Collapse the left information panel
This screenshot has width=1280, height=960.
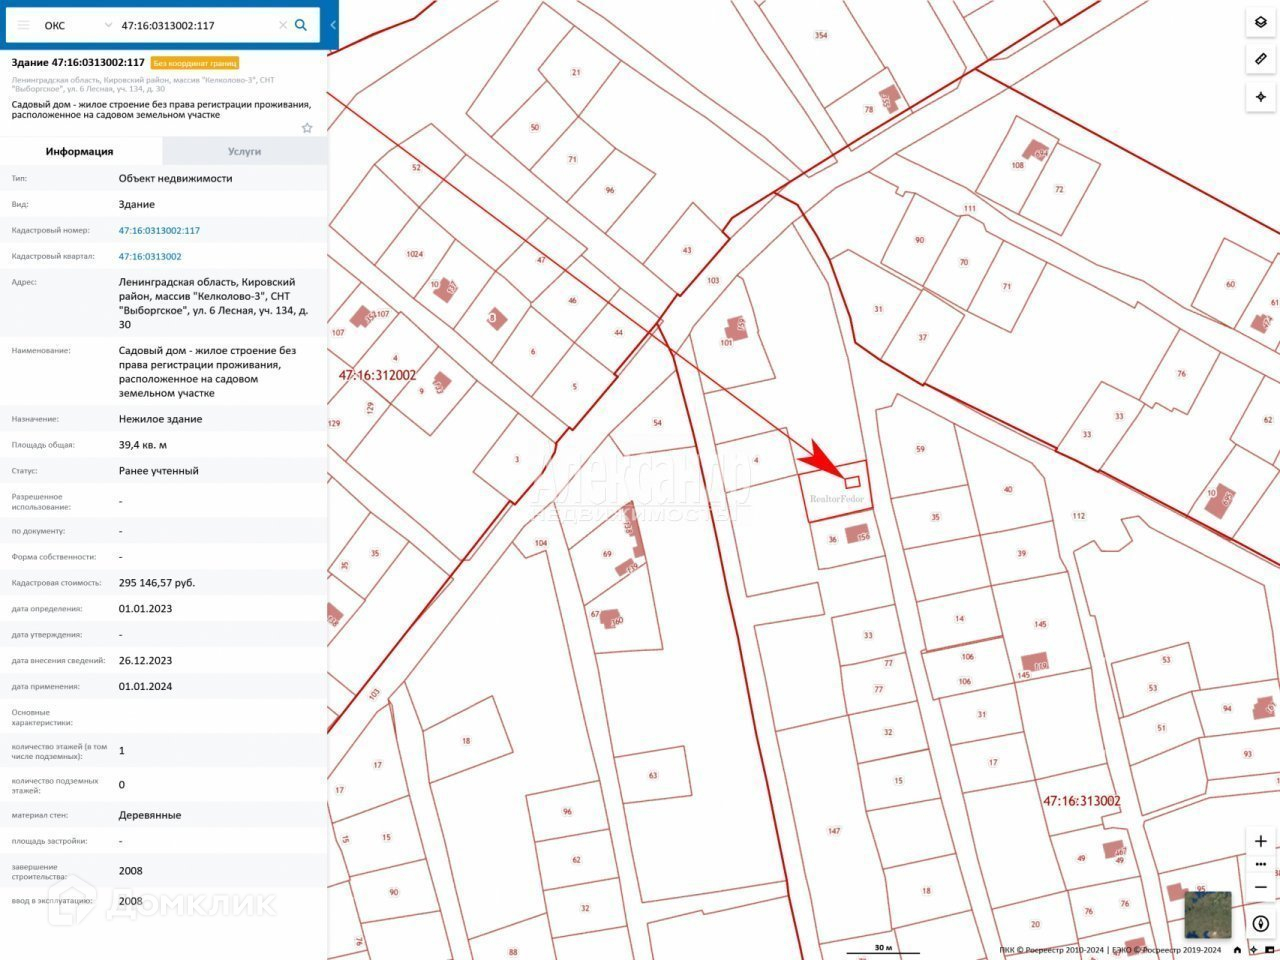click(x=333, y=25)
